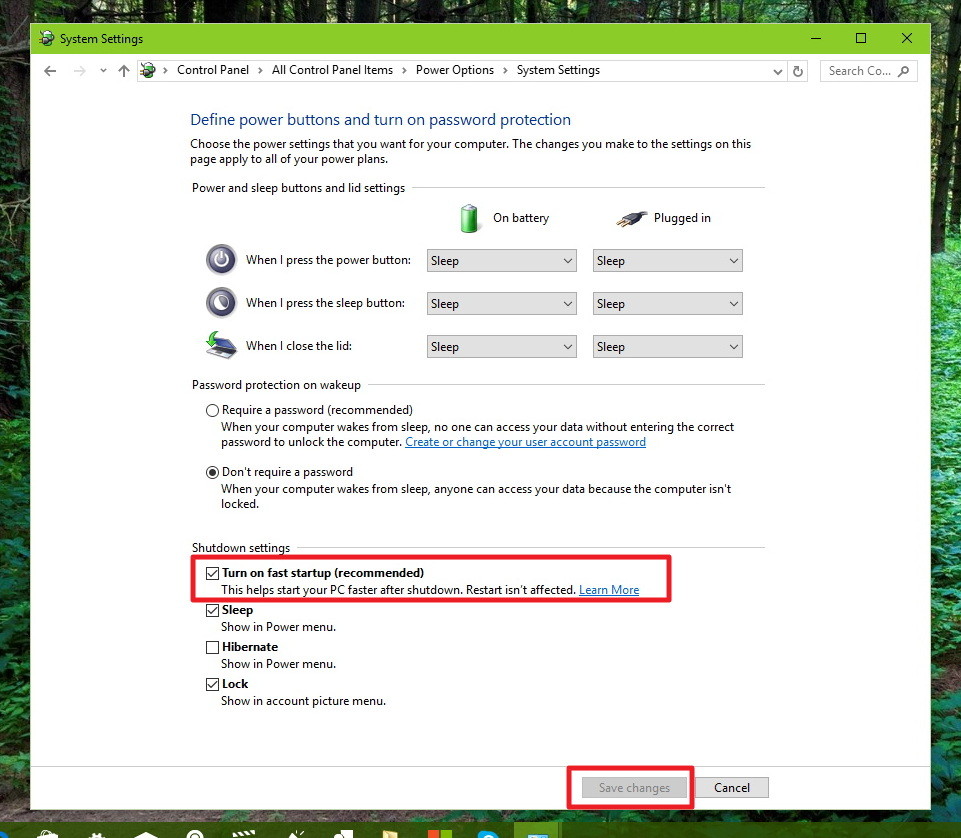Image resolution: width=961 pixels, height=838 pixels.
Task: Maximize the System Settings window
Action: [x=861, y=39]
